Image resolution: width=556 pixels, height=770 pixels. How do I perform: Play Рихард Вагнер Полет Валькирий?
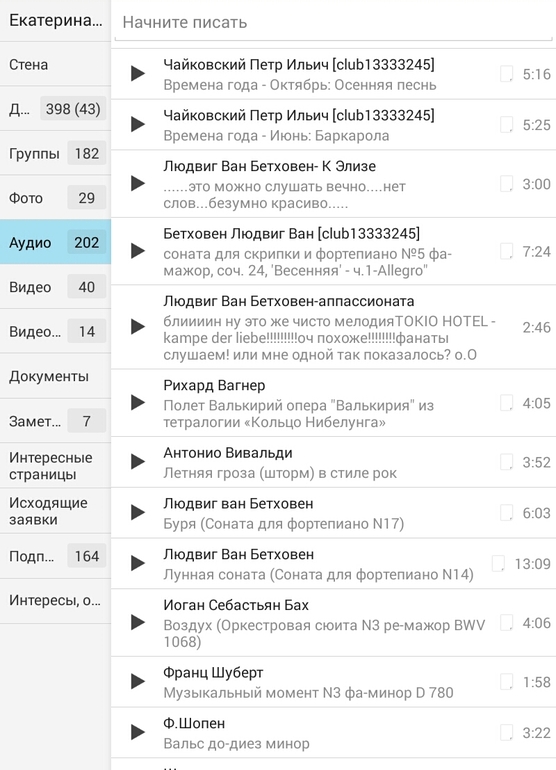[138, 403]
